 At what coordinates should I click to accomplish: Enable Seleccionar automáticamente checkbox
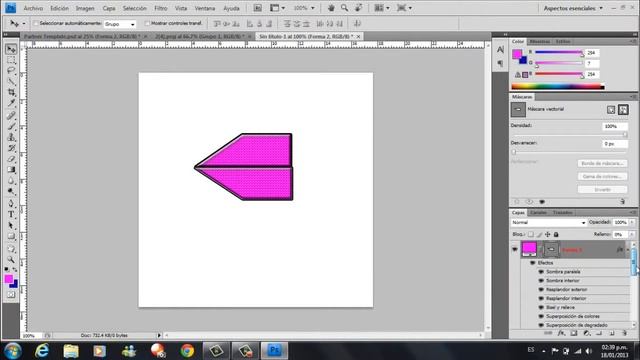(x=36, y=24)
